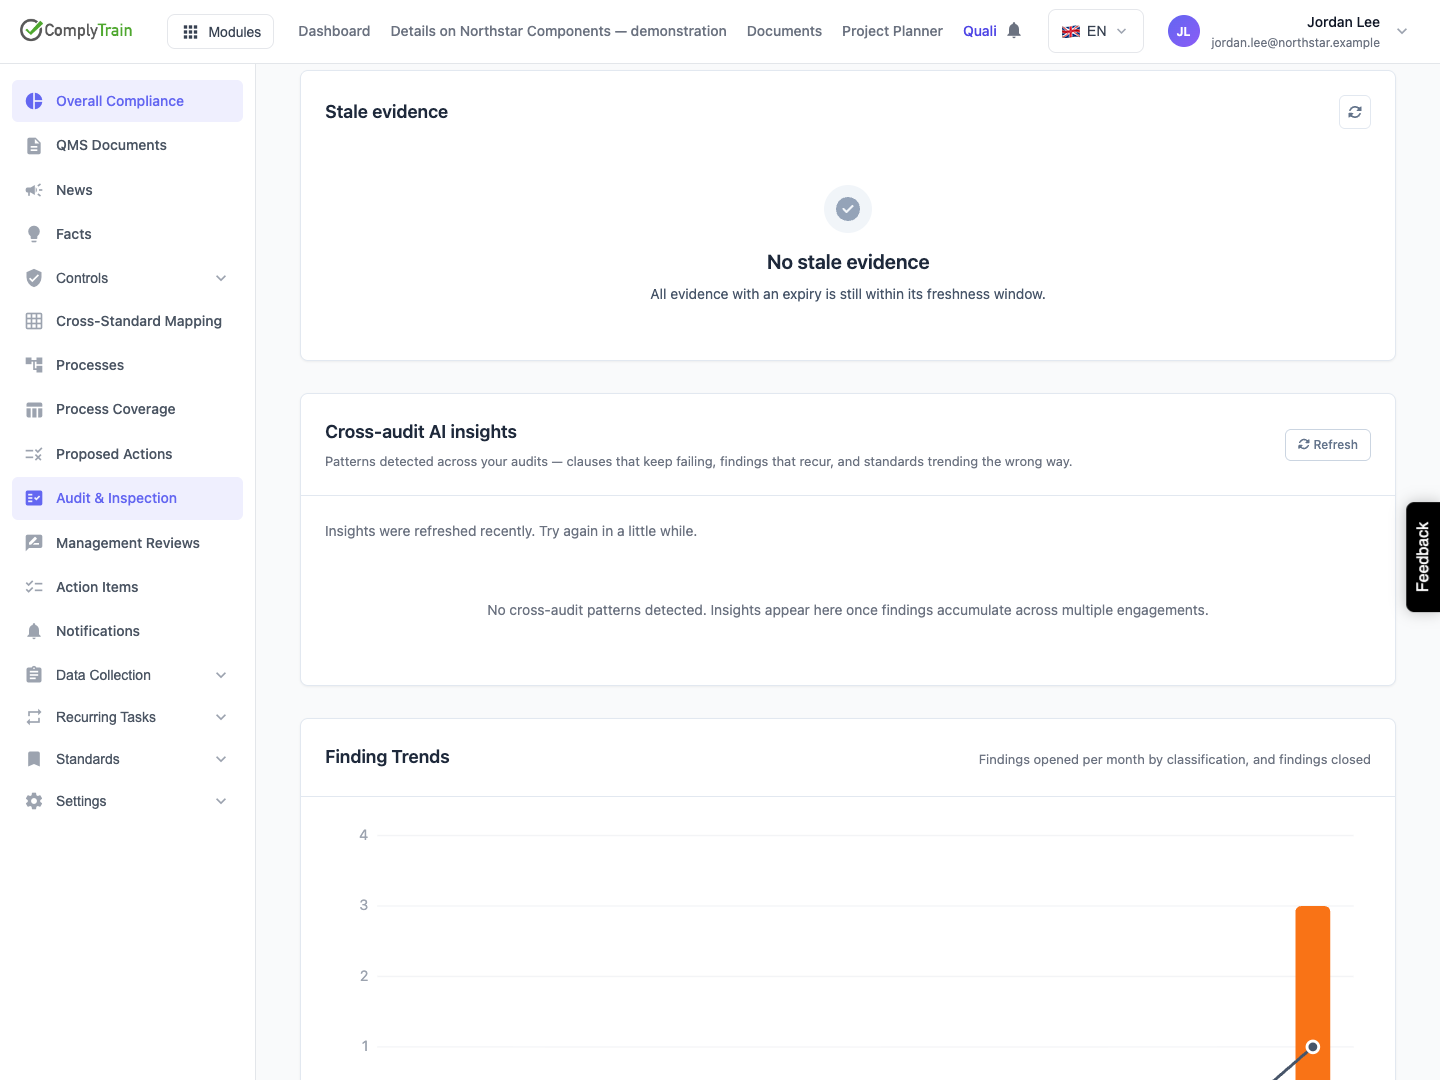Click the Processes diagram icon

[x=34, y=365]
